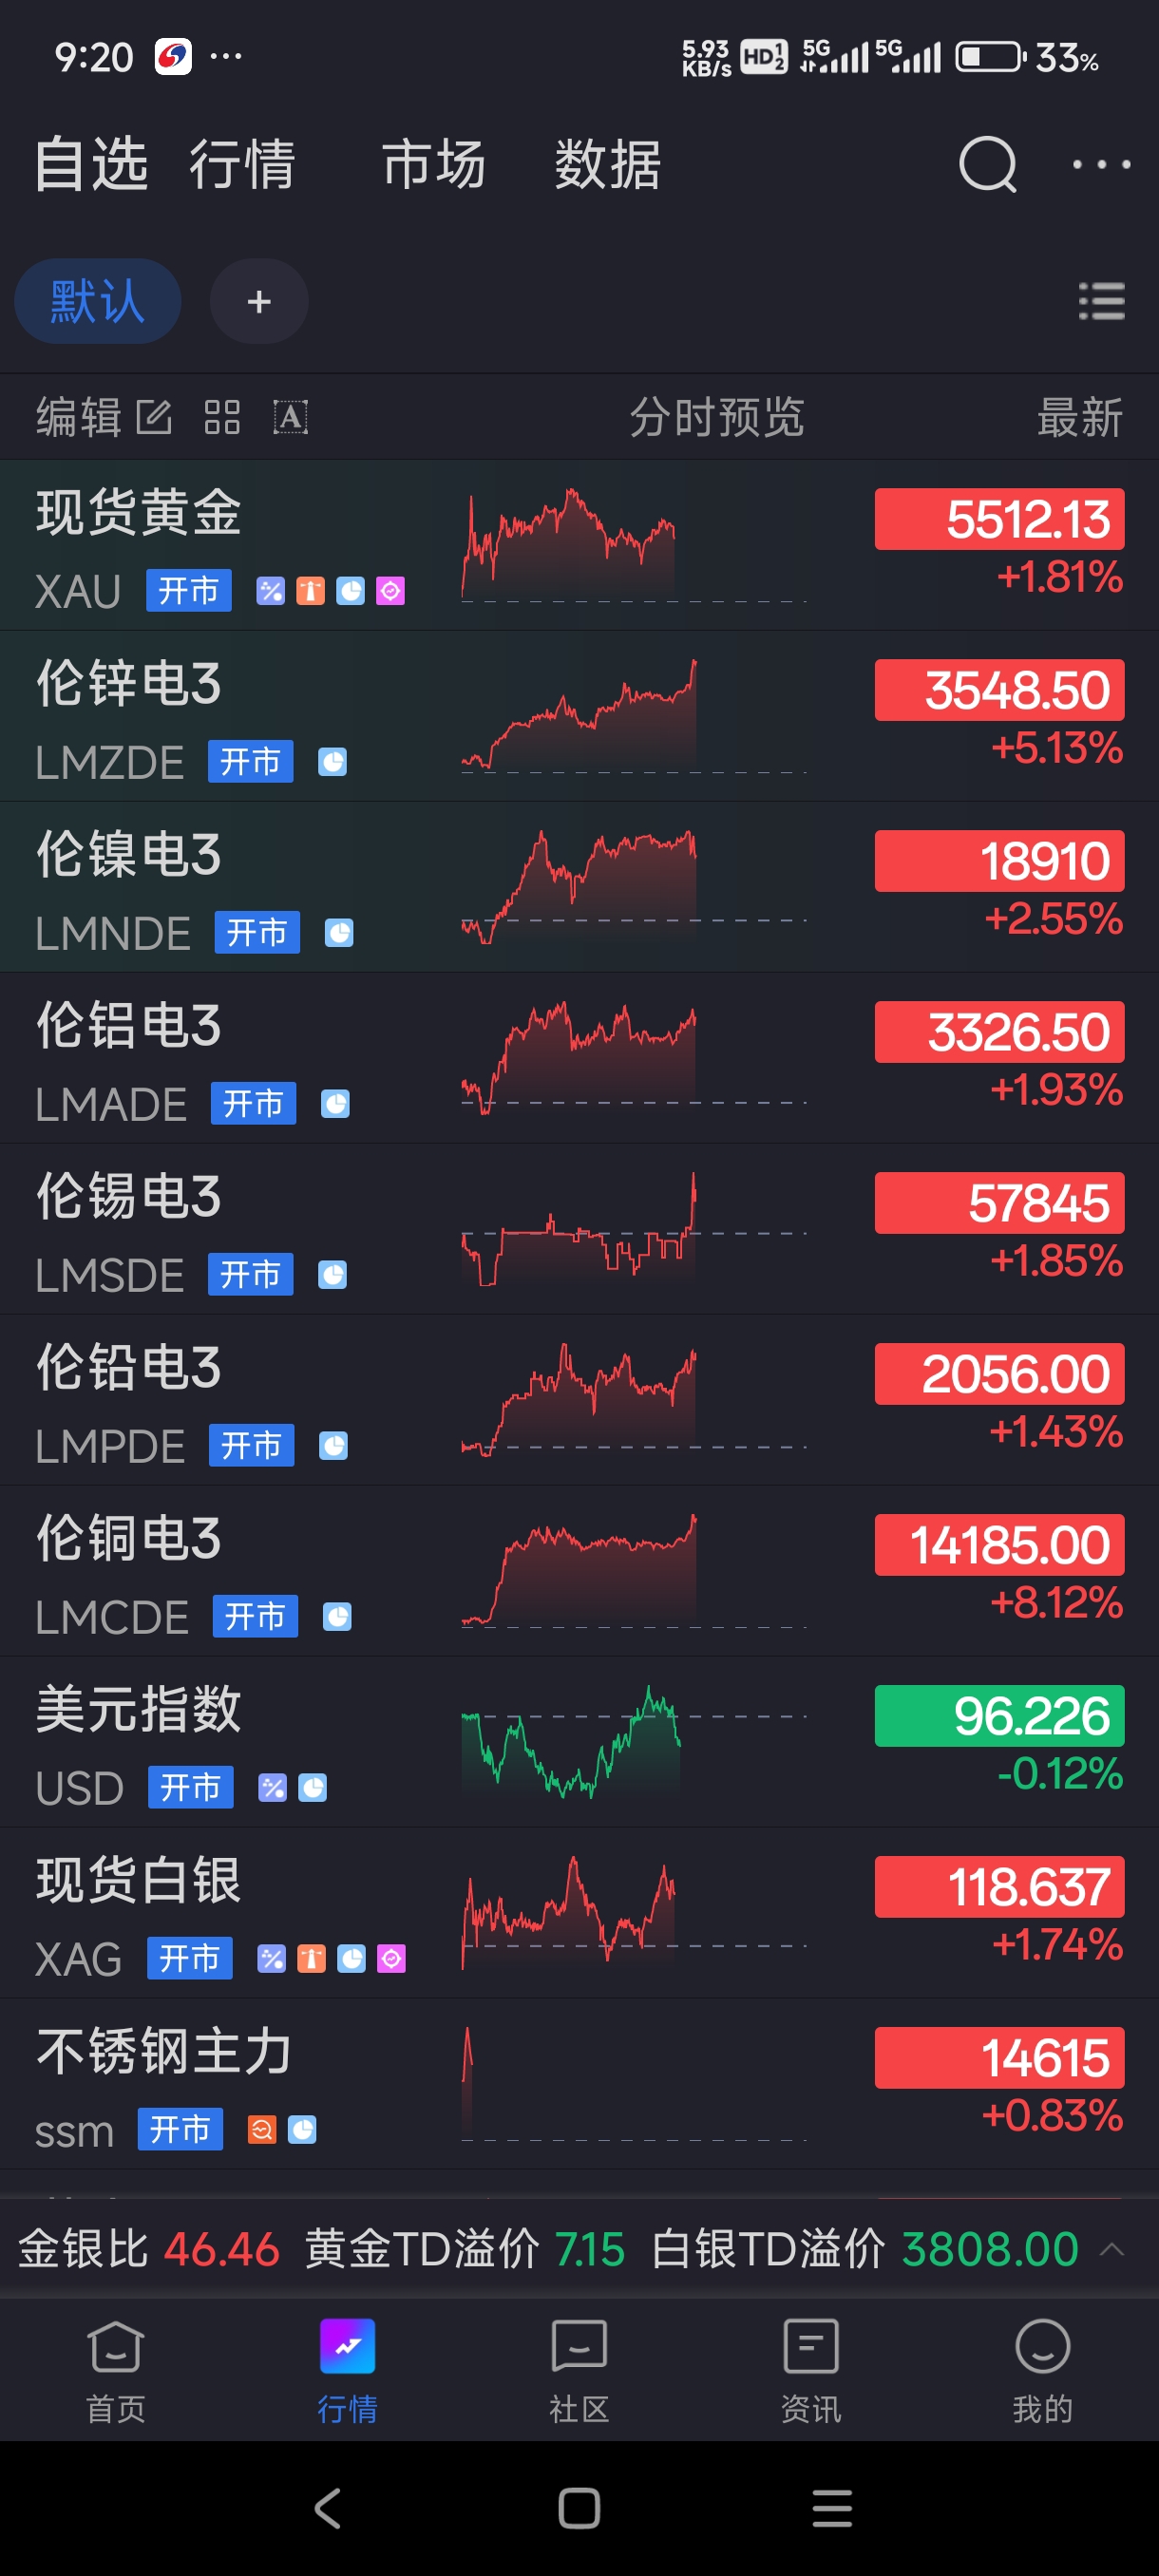Sort list by 最新 column header
The image size is (1159, 2576).
[x=1079, y=417]
